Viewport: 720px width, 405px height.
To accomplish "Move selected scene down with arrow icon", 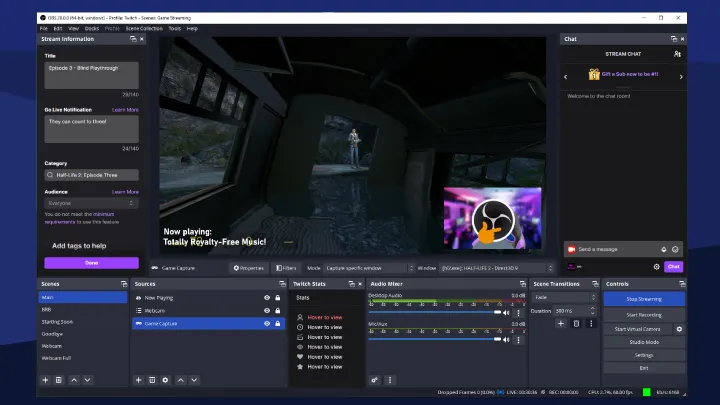I will [88, 380].
